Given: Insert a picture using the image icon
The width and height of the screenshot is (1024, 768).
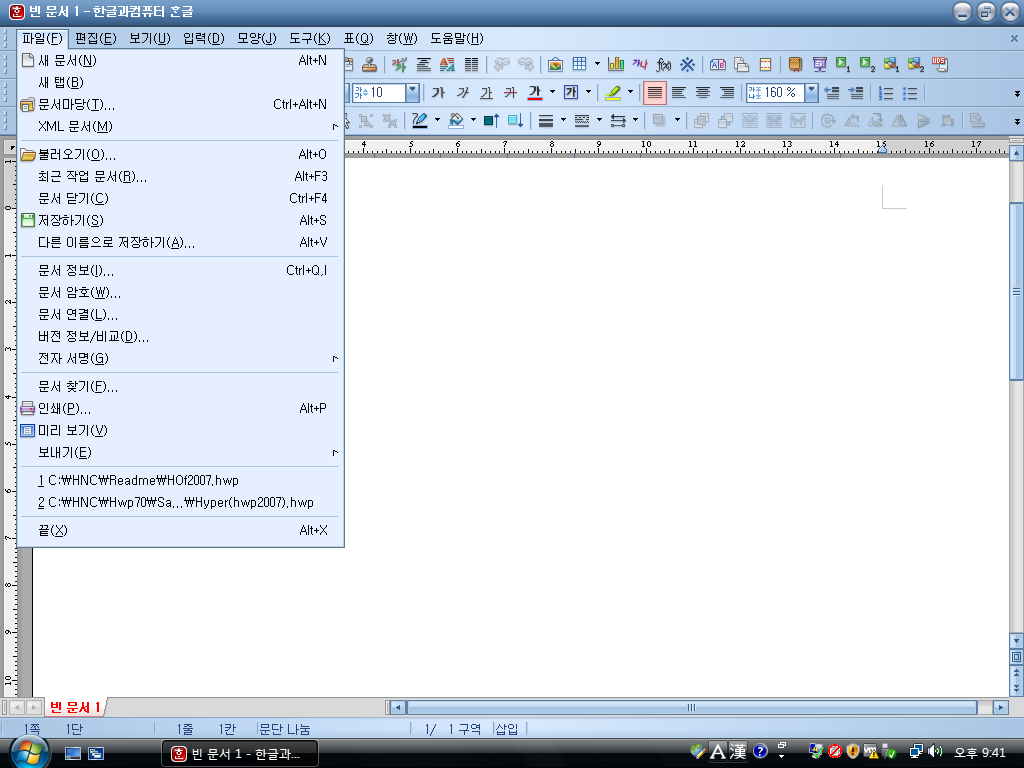Looking at the screenshot, I should tap(555, 64).
